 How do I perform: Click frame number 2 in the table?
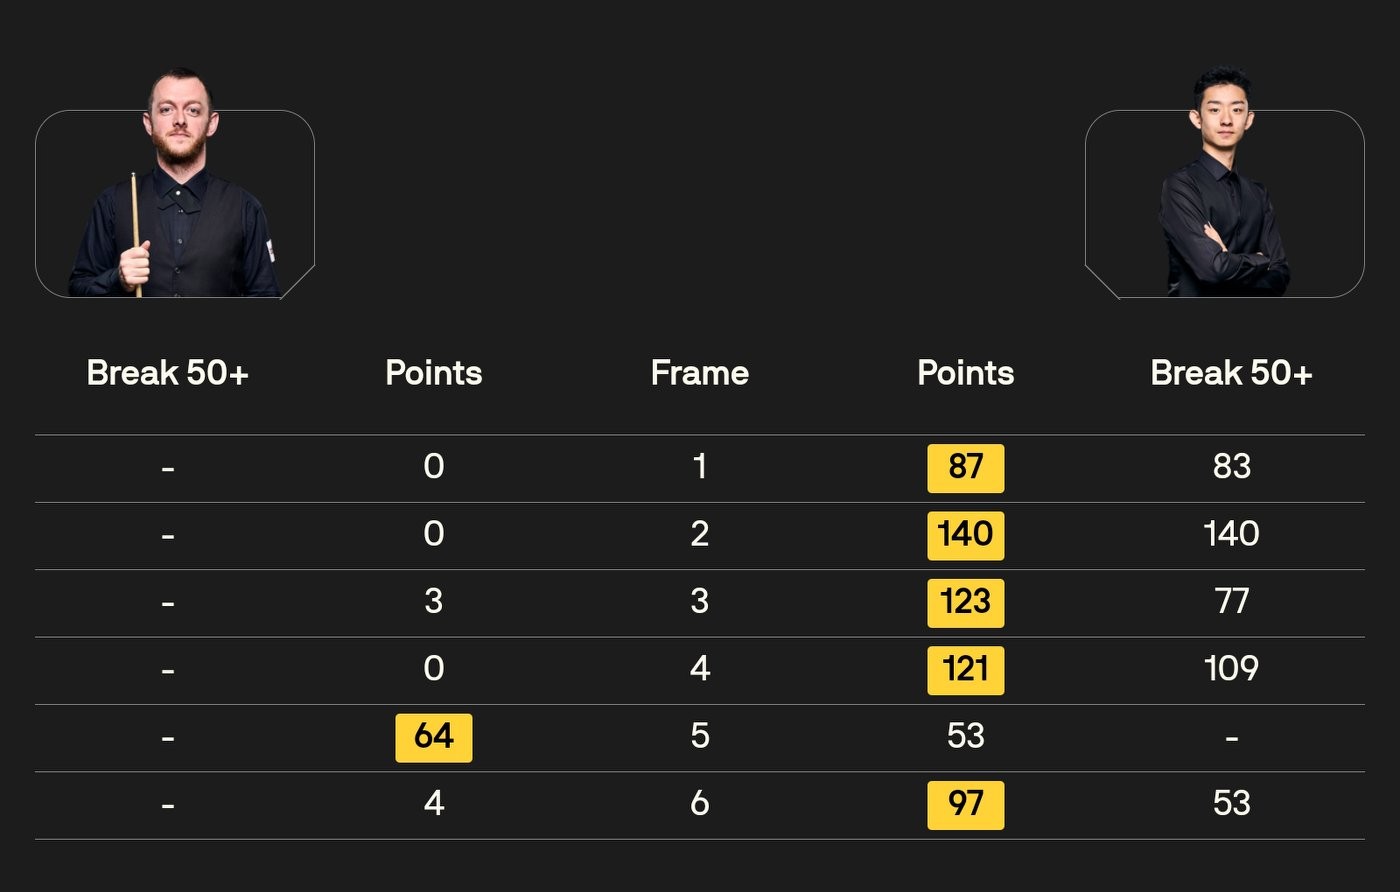coord(699,534)
